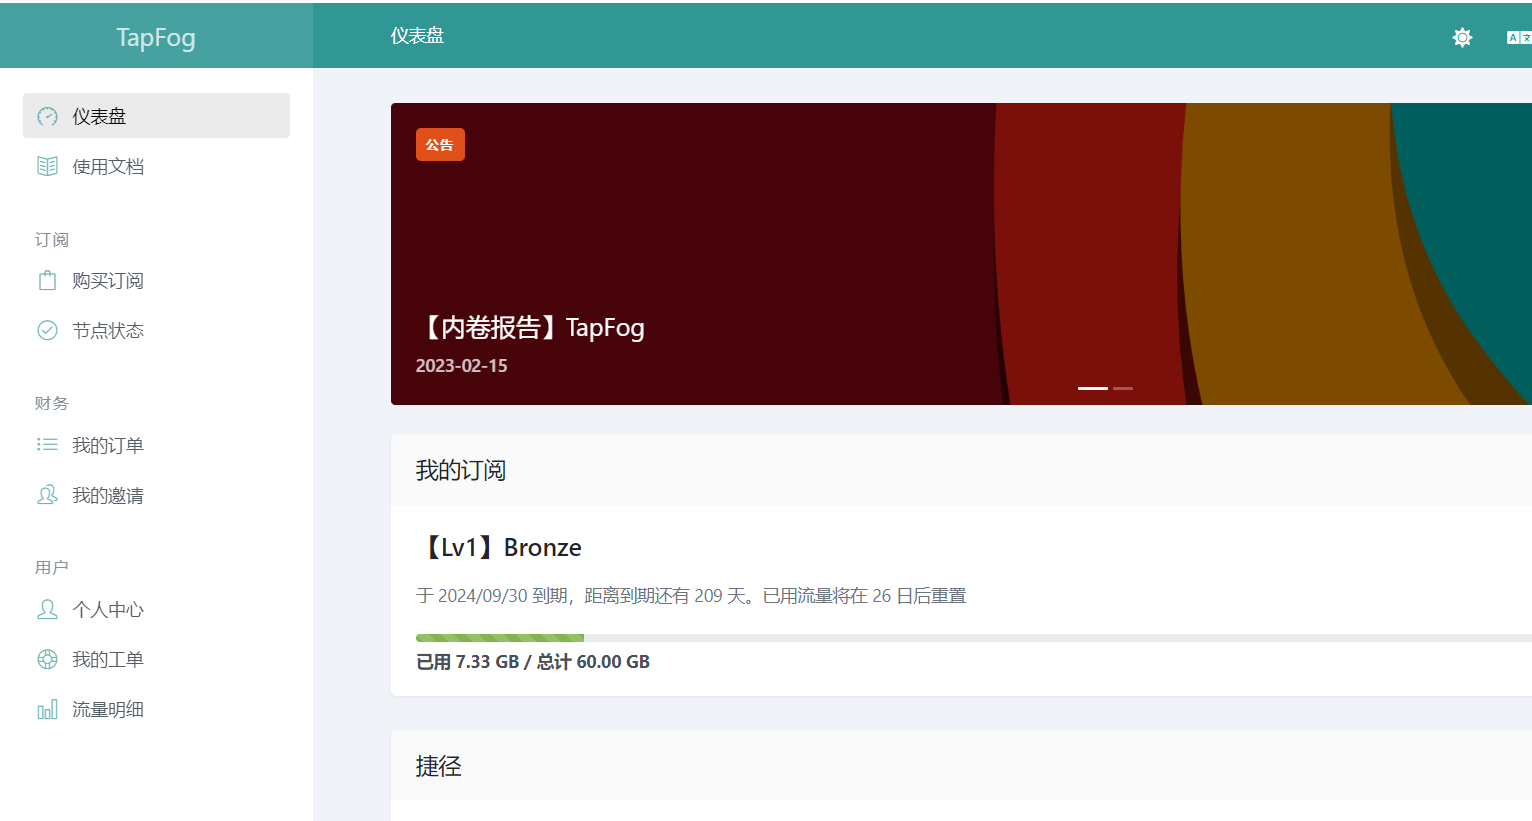Go to 个人中心
Viewport: 1532px width, 821px height.
pyautogui.click(x=156, y=608)
